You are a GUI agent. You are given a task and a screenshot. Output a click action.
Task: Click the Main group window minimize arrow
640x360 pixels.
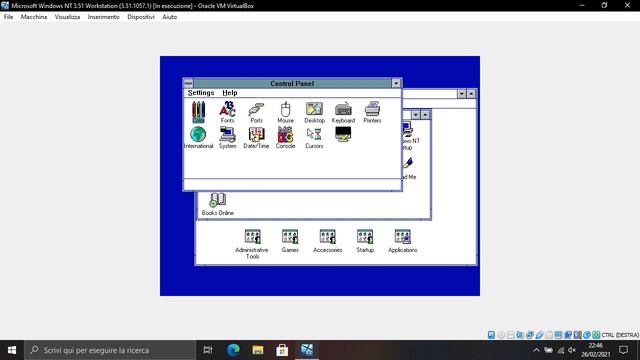[416, 115]
